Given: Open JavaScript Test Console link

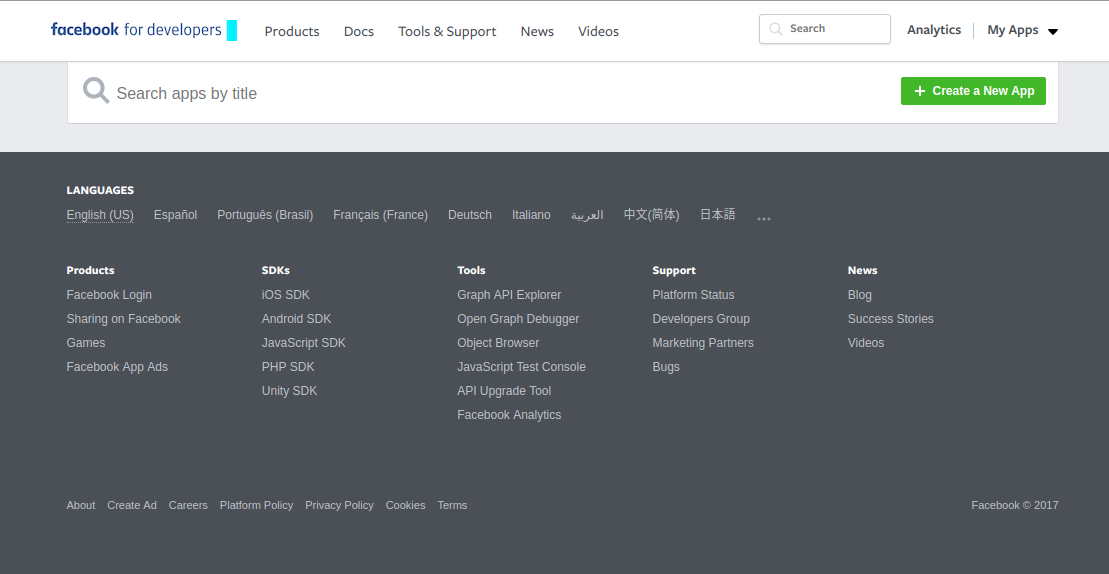Looking at the screenshot, I should click(522, 367).
